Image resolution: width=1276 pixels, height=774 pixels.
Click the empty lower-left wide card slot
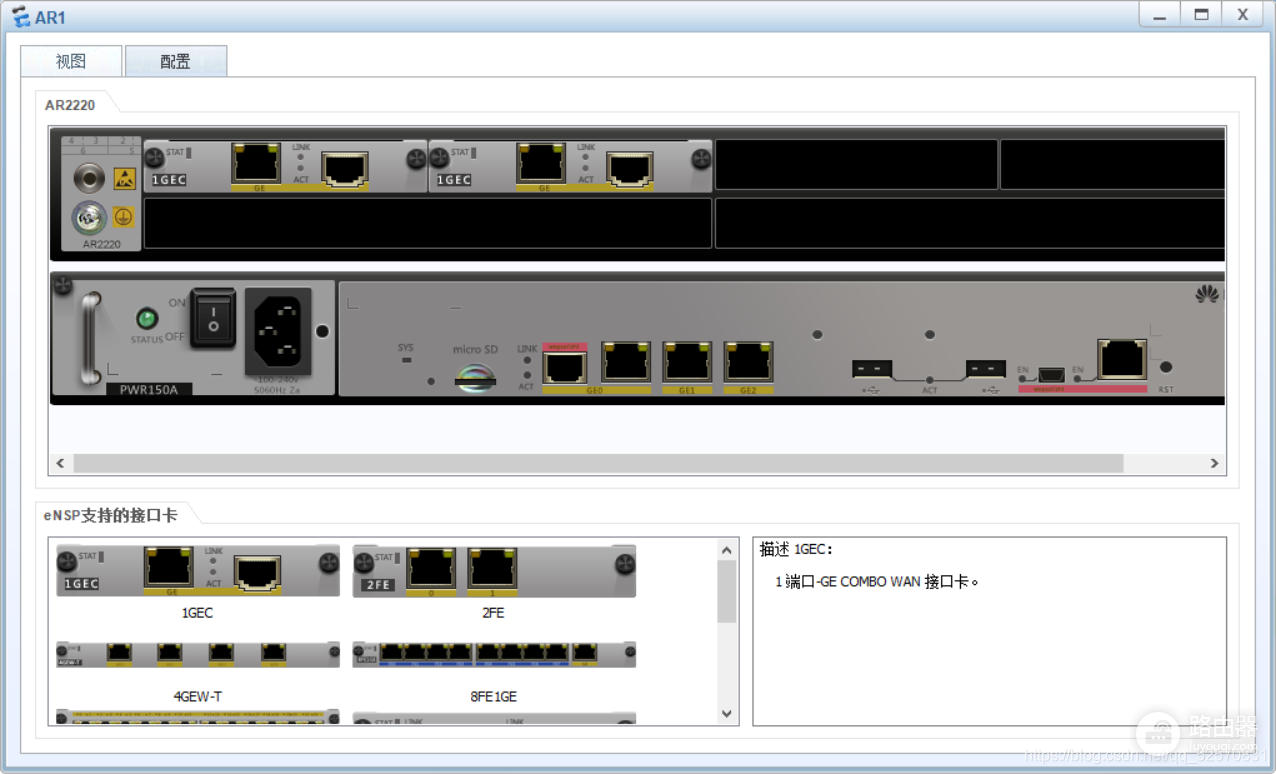428,223
